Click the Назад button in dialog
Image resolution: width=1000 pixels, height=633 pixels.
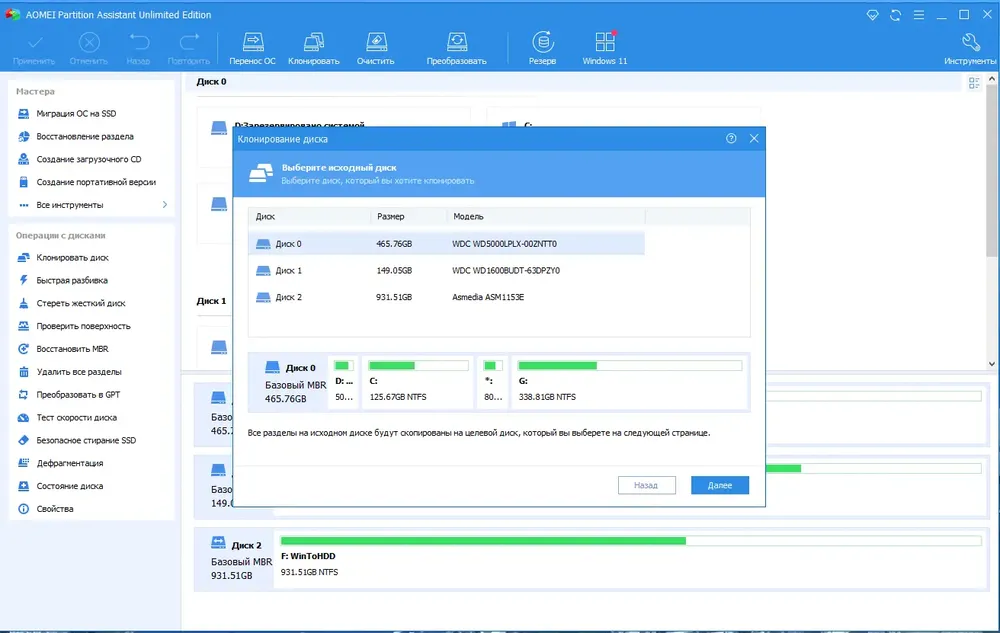tap(646, 485)
